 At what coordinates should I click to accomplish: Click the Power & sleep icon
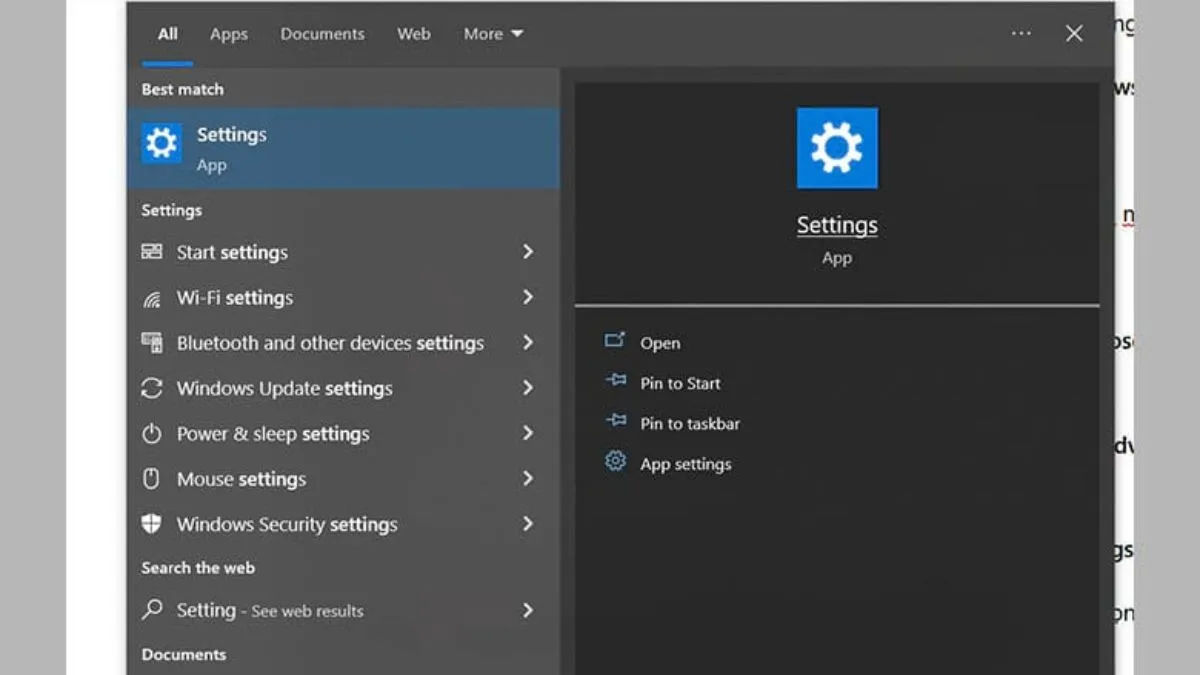(x=153, y=433)
